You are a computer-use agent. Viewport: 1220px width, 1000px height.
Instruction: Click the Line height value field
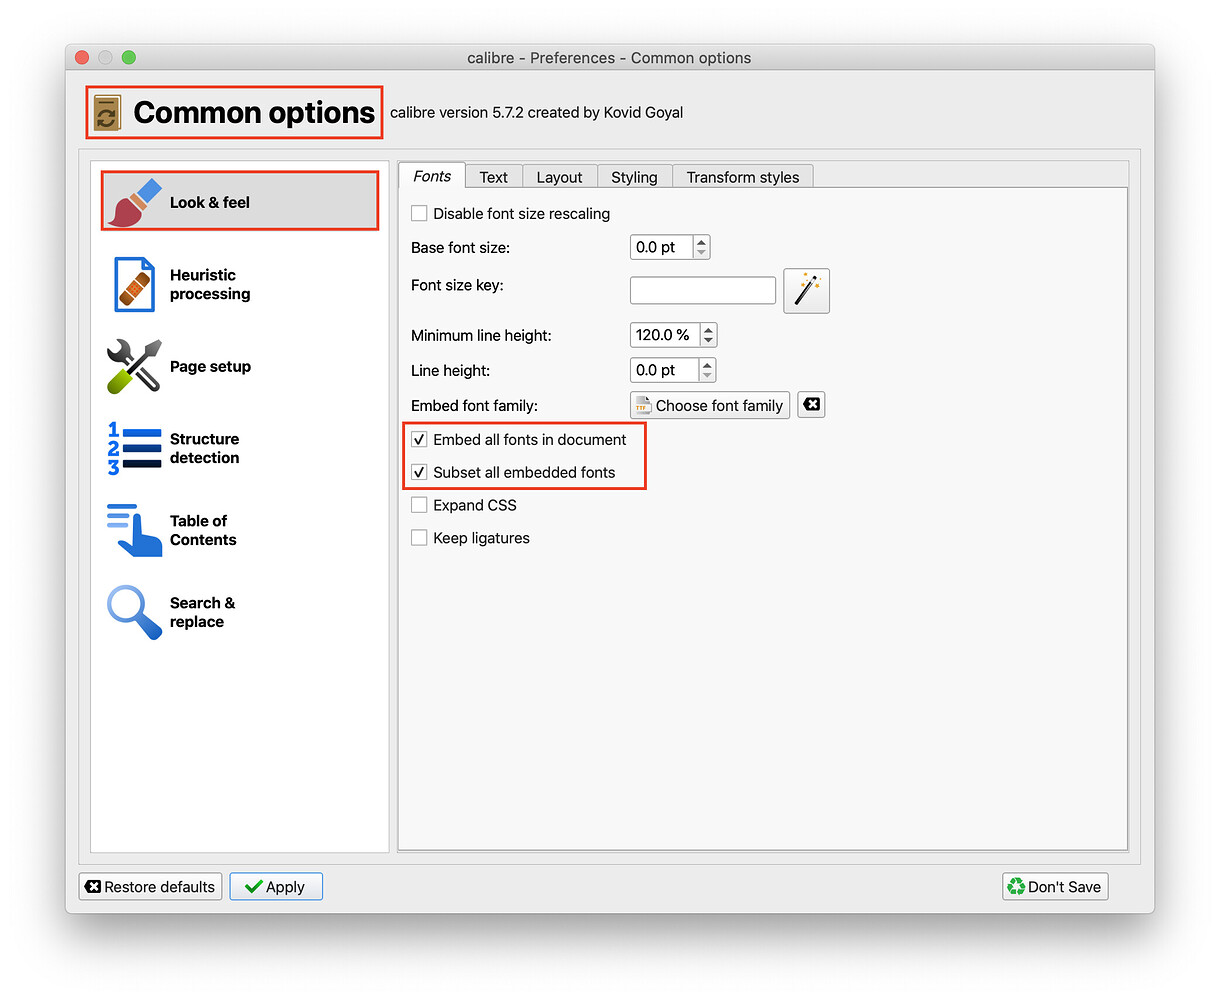[664, 370]
